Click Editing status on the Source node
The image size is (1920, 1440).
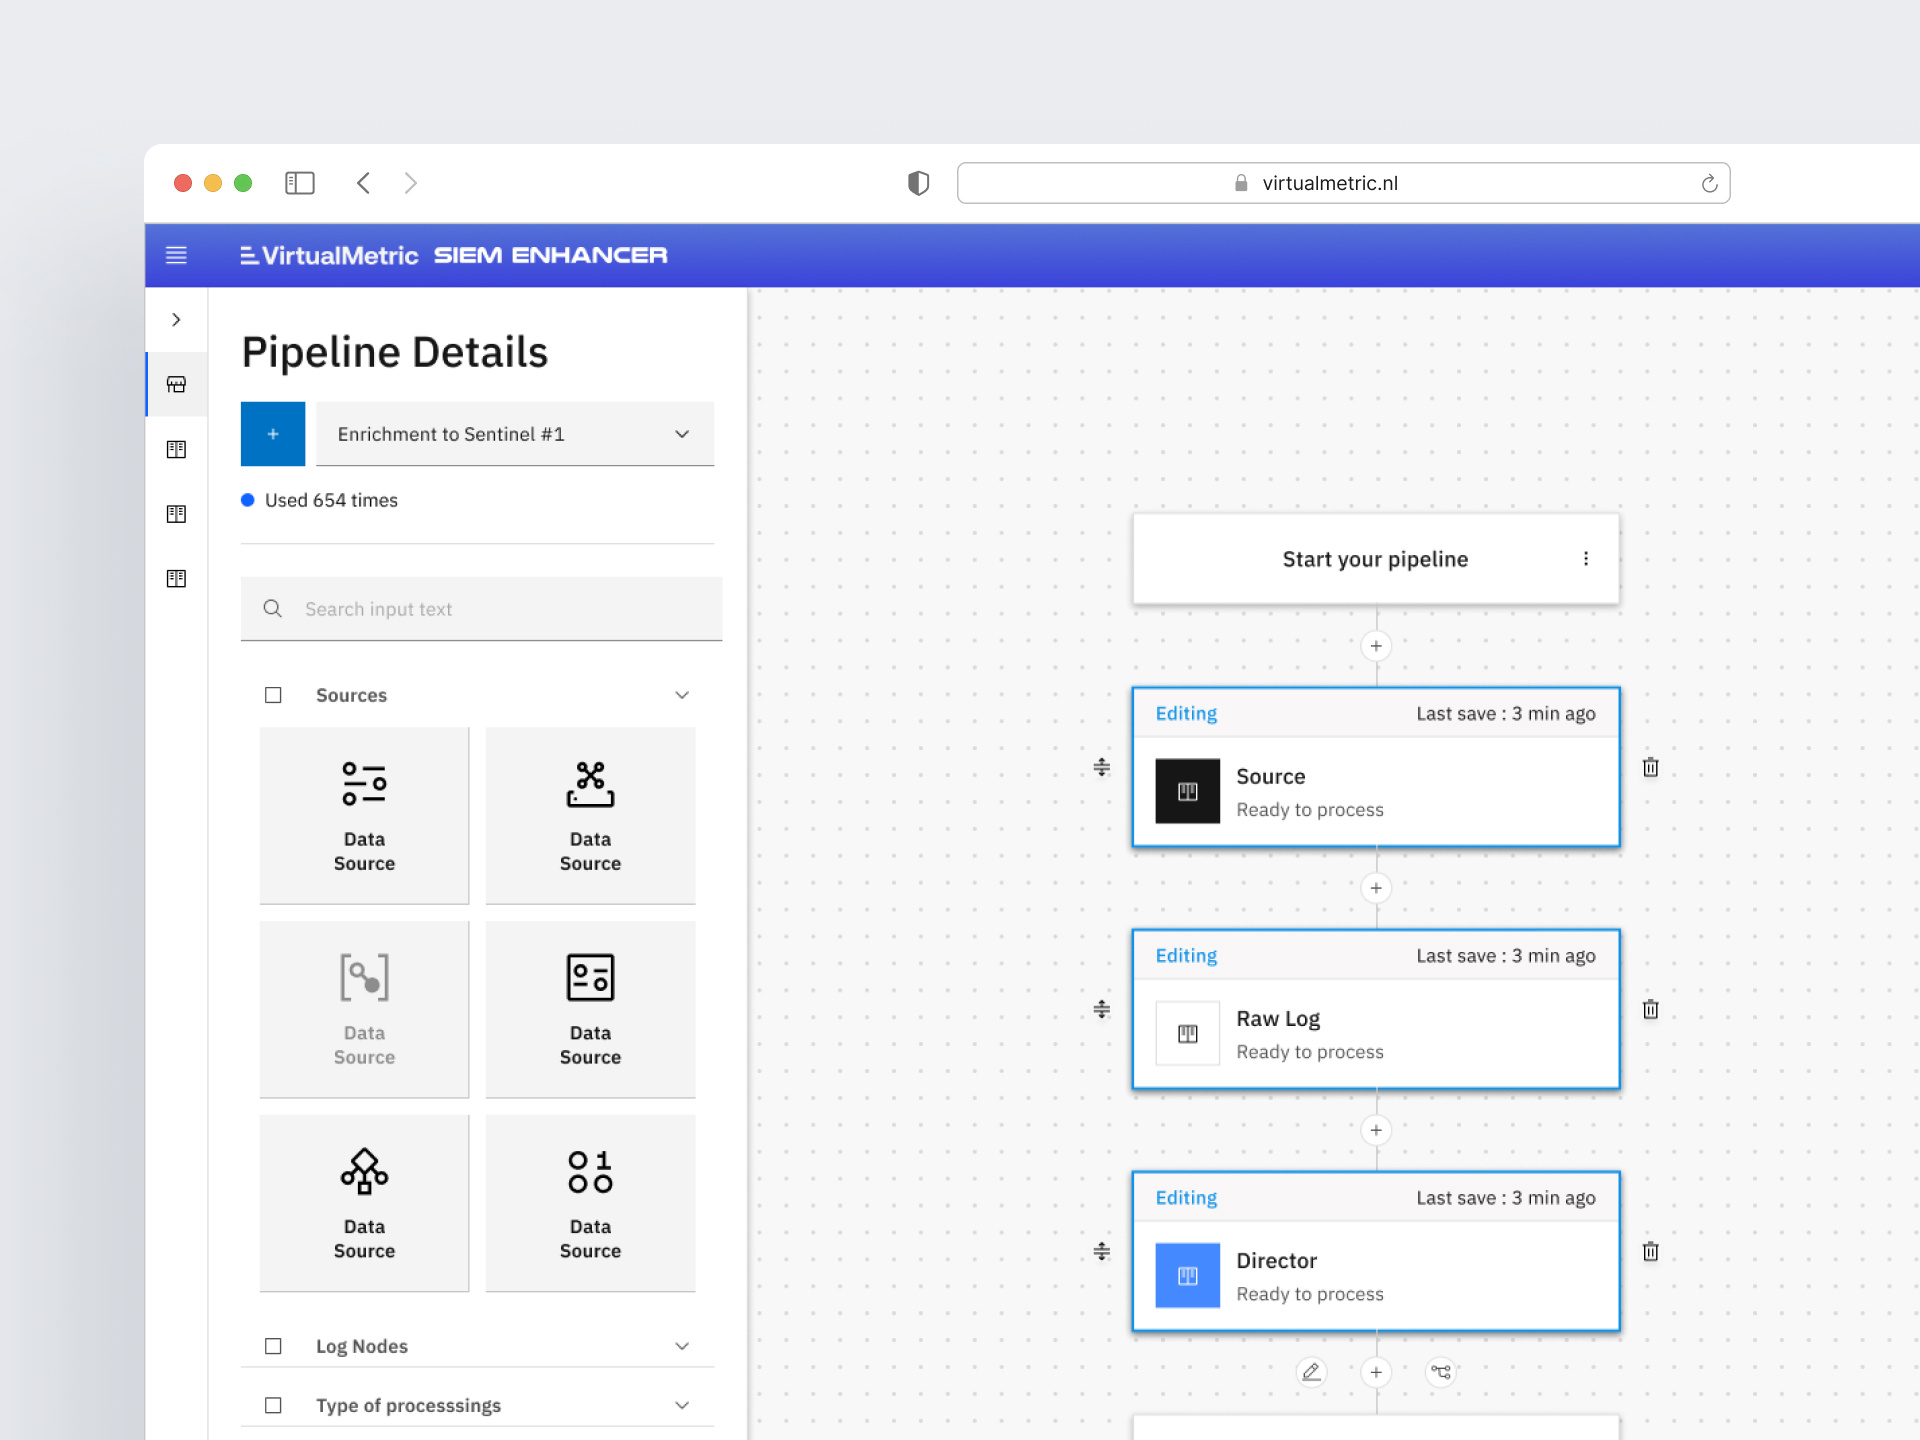click(x=1186, y=713)
